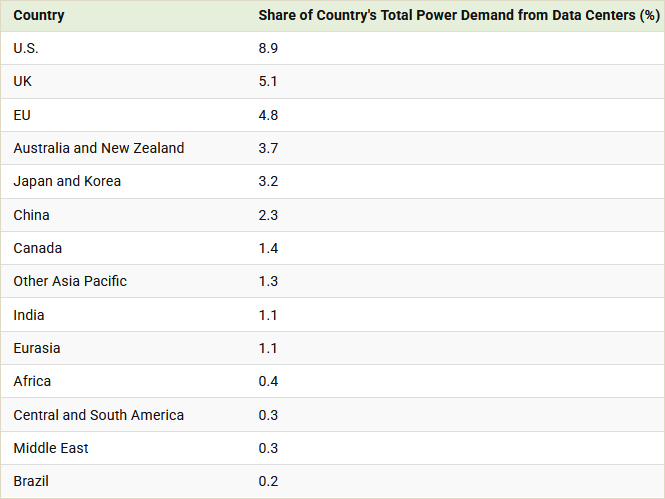Click the Eurasia country cell
Viewport: 665px width, 499px height.
click(37, 348)
